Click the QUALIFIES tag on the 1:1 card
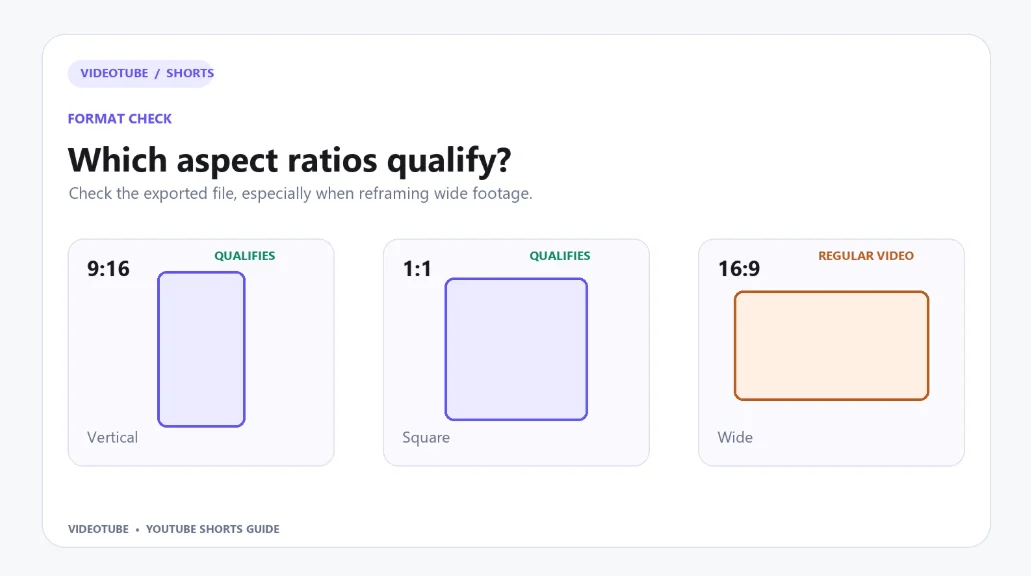1031x576 pixels. click(560, 256)
